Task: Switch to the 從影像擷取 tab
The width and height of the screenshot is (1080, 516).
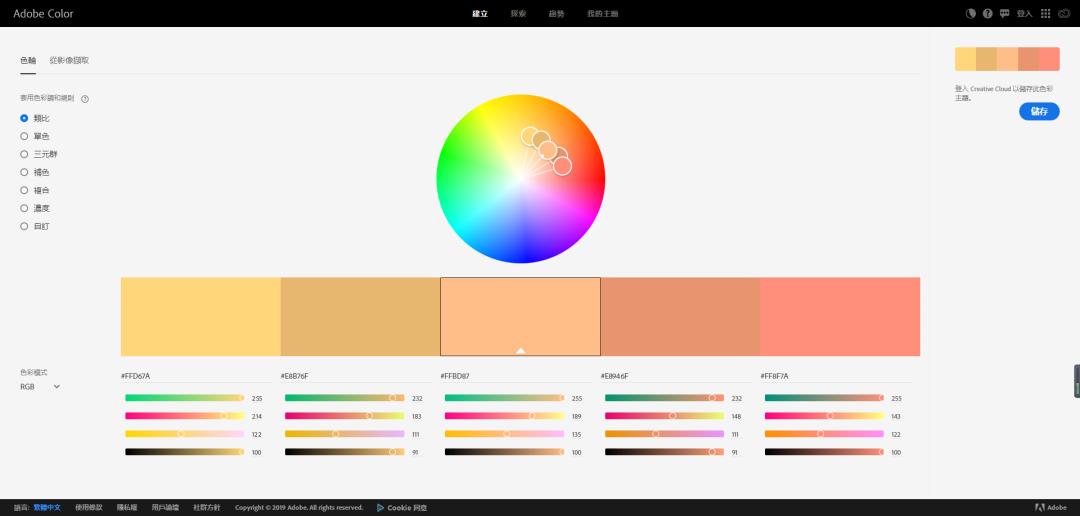Action: coord(69,61)
